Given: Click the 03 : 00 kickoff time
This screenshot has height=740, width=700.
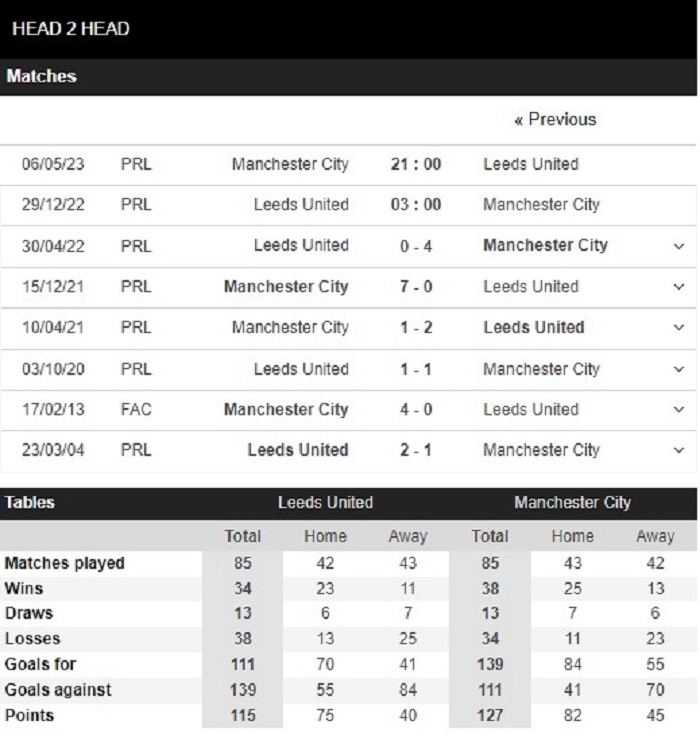Looking at the screenshot, I should (415, 205).
